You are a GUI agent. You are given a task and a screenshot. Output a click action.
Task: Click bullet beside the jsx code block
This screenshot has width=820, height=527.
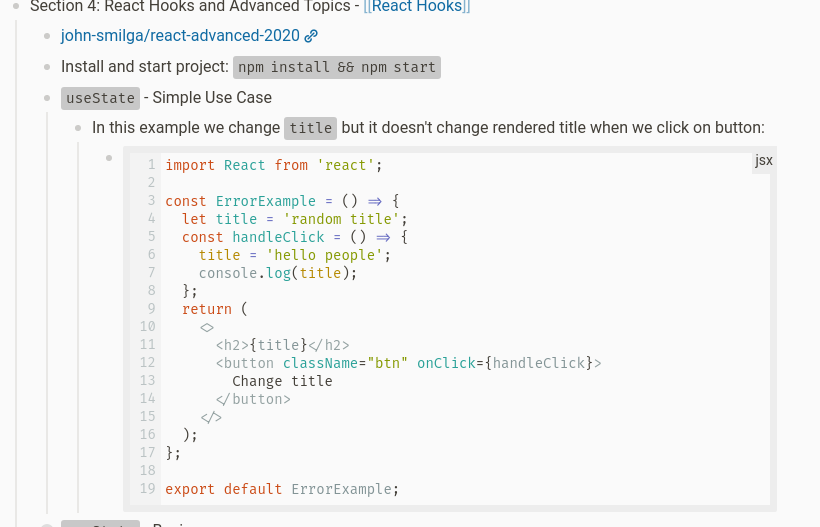[x=109, y=158]
